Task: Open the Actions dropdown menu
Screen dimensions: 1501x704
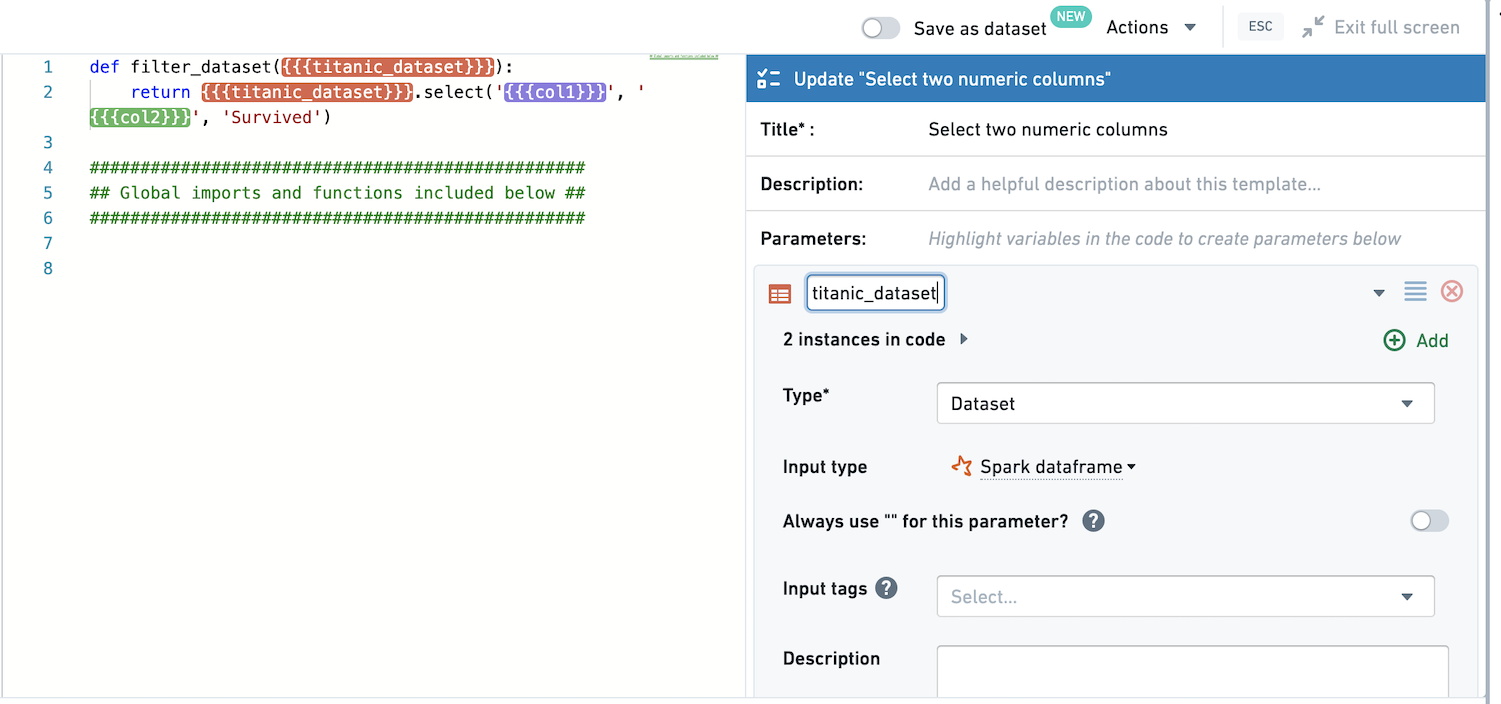Action: [1151, 27]
